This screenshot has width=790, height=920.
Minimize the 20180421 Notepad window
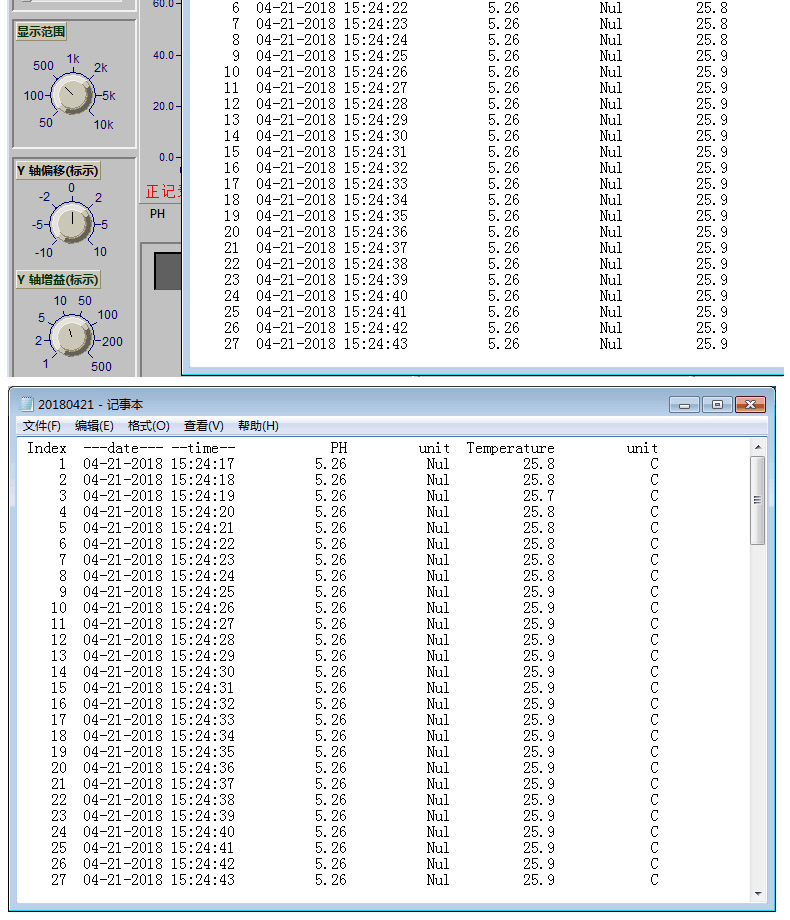coord(684,405)
